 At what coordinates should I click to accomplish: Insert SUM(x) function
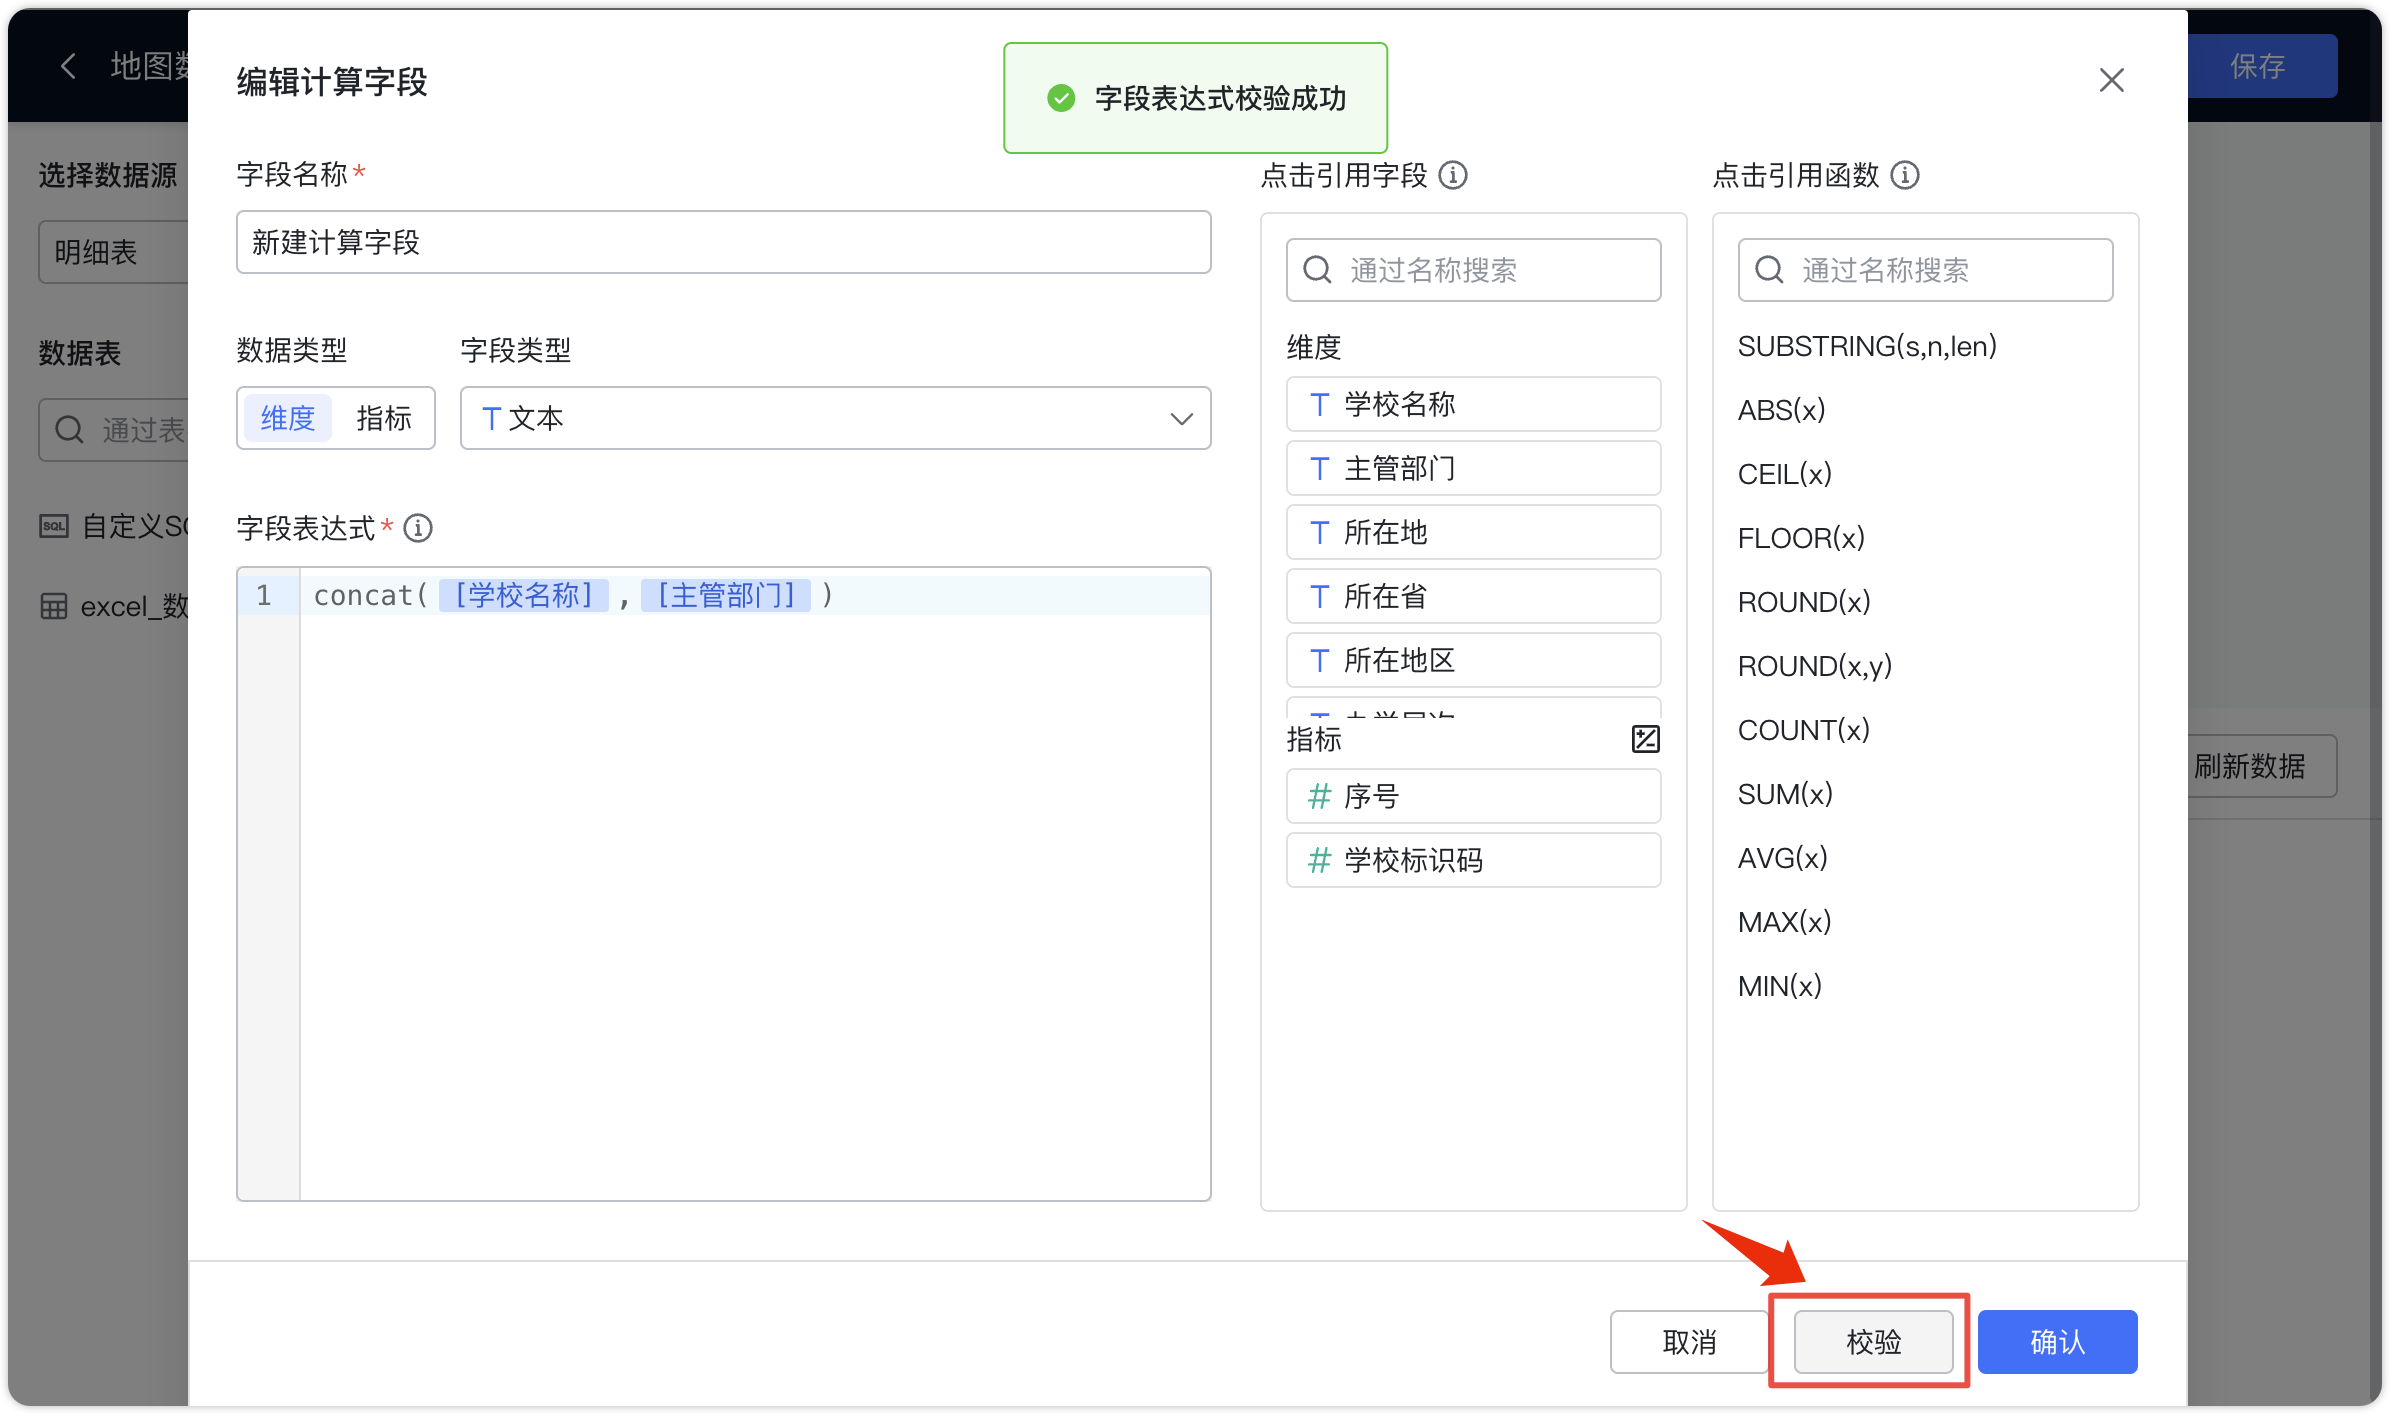(1785, 794)
